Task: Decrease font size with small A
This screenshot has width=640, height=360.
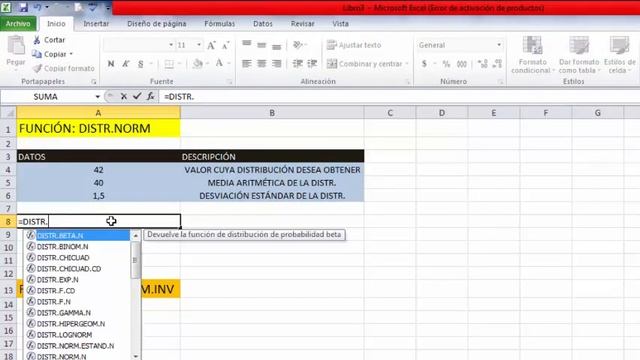Action: click(x=225, y=45)
